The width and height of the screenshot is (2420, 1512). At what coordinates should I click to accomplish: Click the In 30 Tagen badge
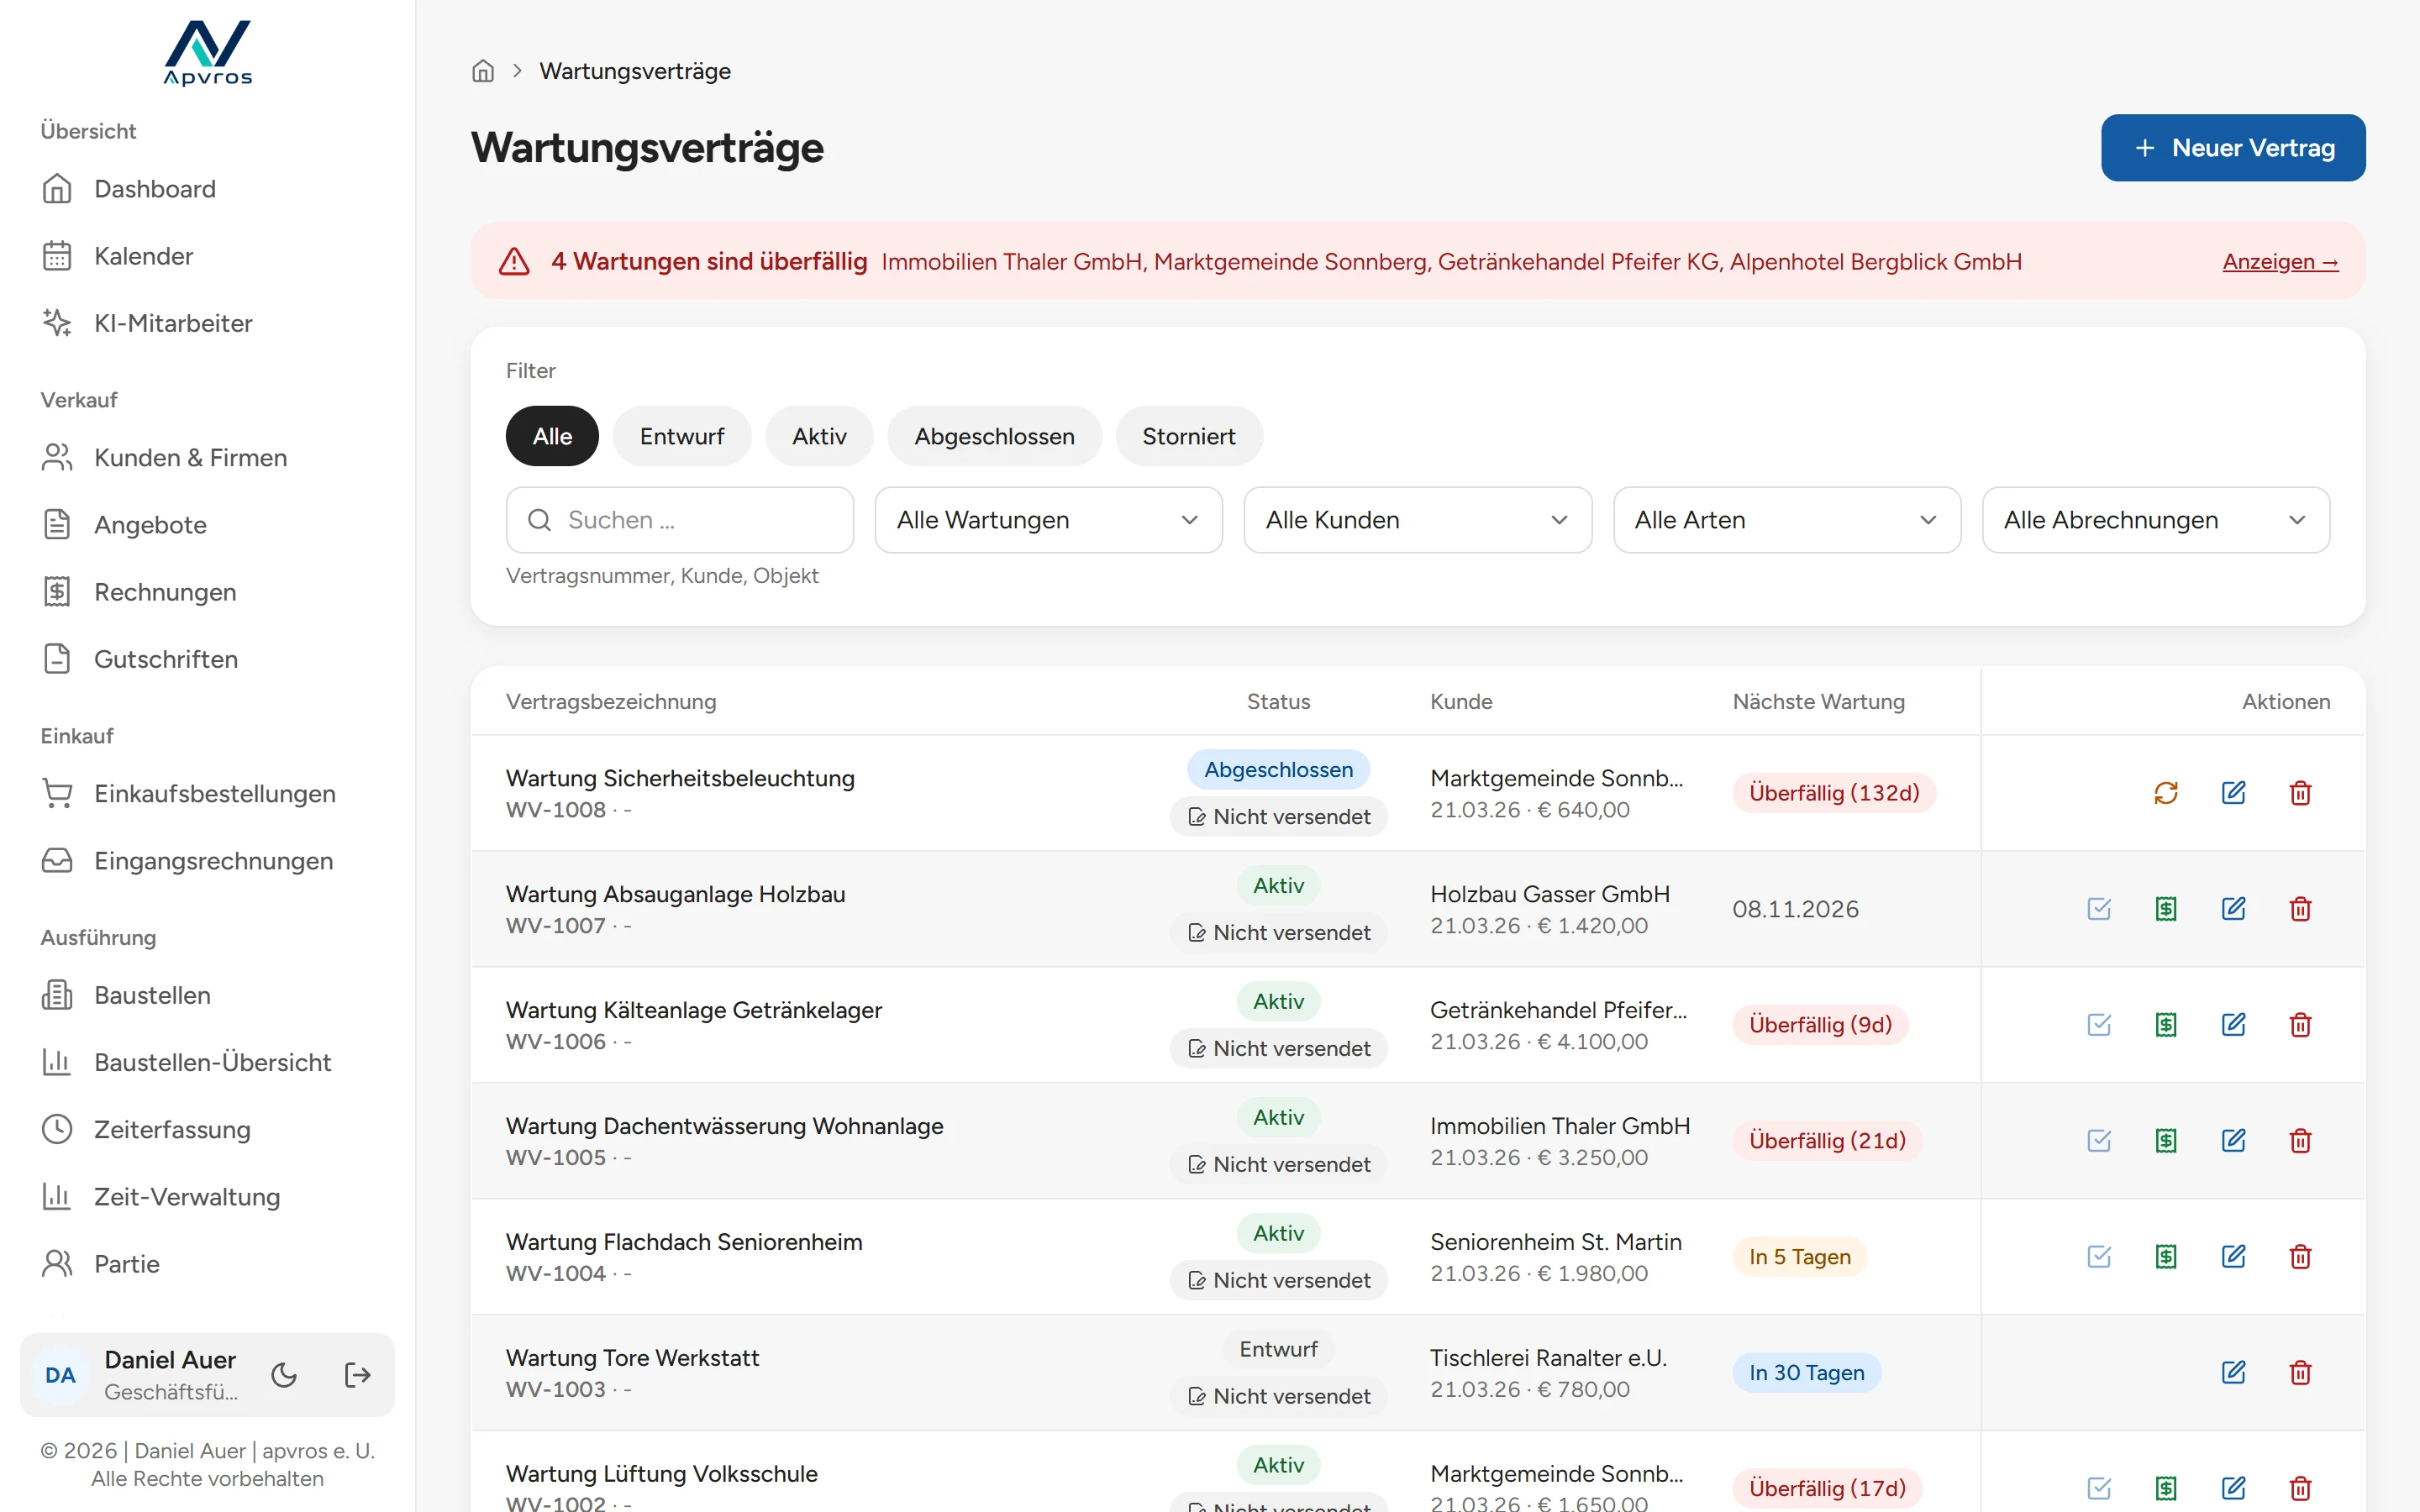point(1806,1373)
